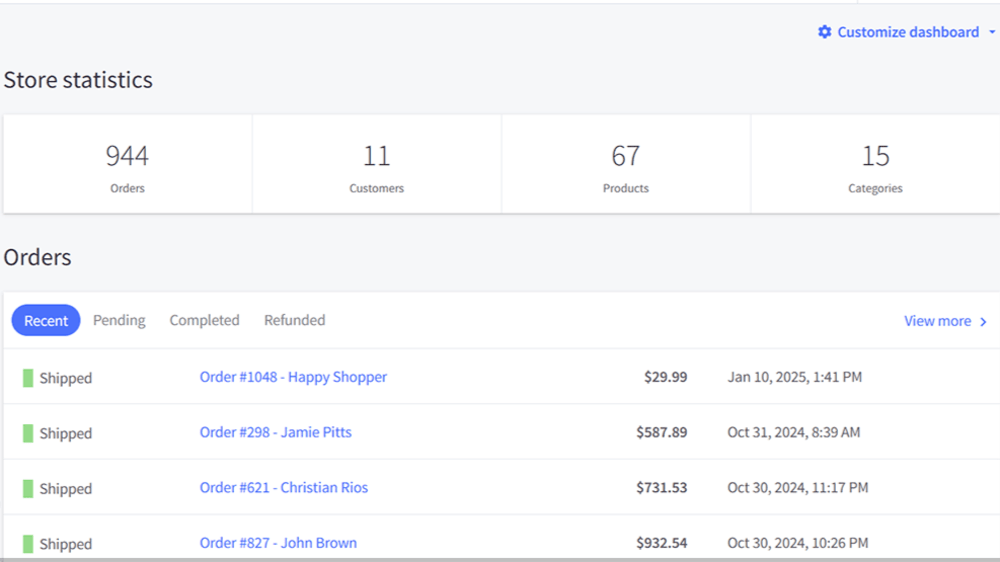This screenshot has width=1000, height=562.
Task: Switch to the Pending orders tab
Action: [x=119, y=321]
